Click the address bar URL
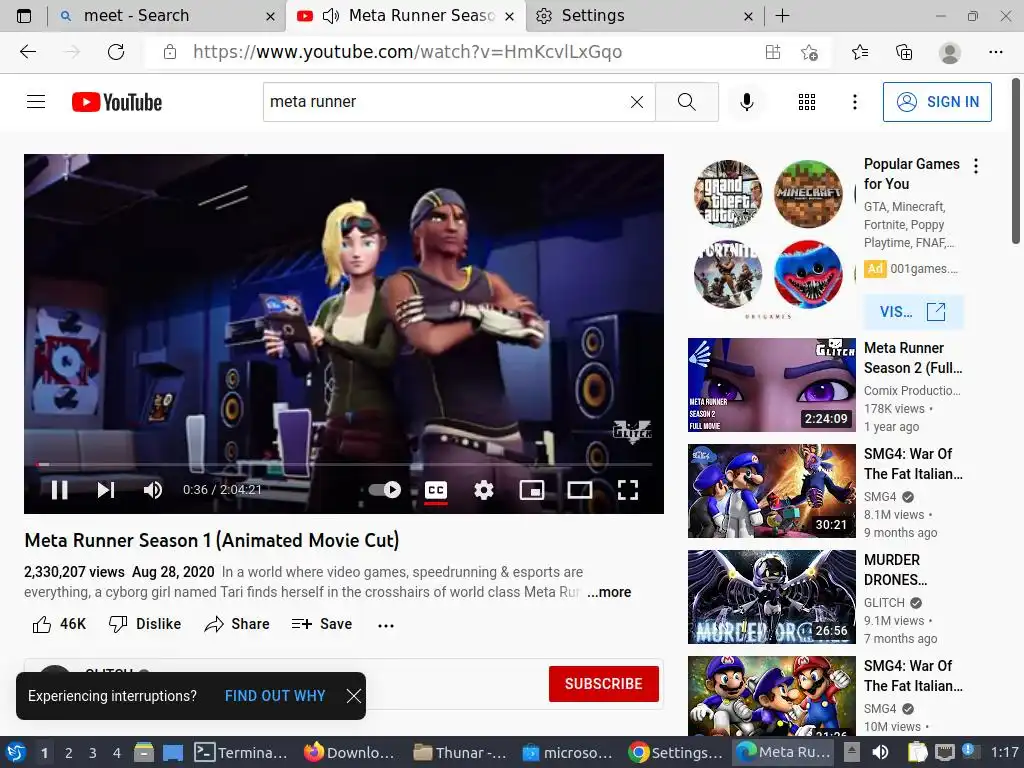 (x=407, y=52)
